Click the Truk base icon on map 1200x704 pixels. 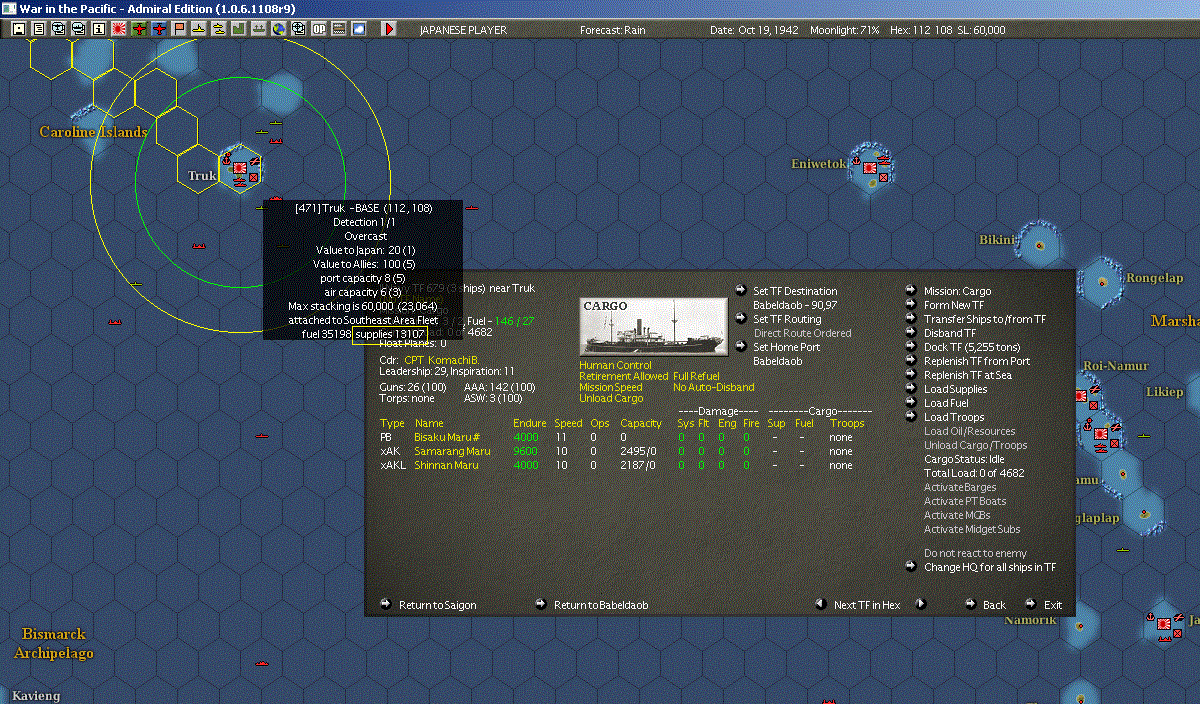tap(240, 169)
